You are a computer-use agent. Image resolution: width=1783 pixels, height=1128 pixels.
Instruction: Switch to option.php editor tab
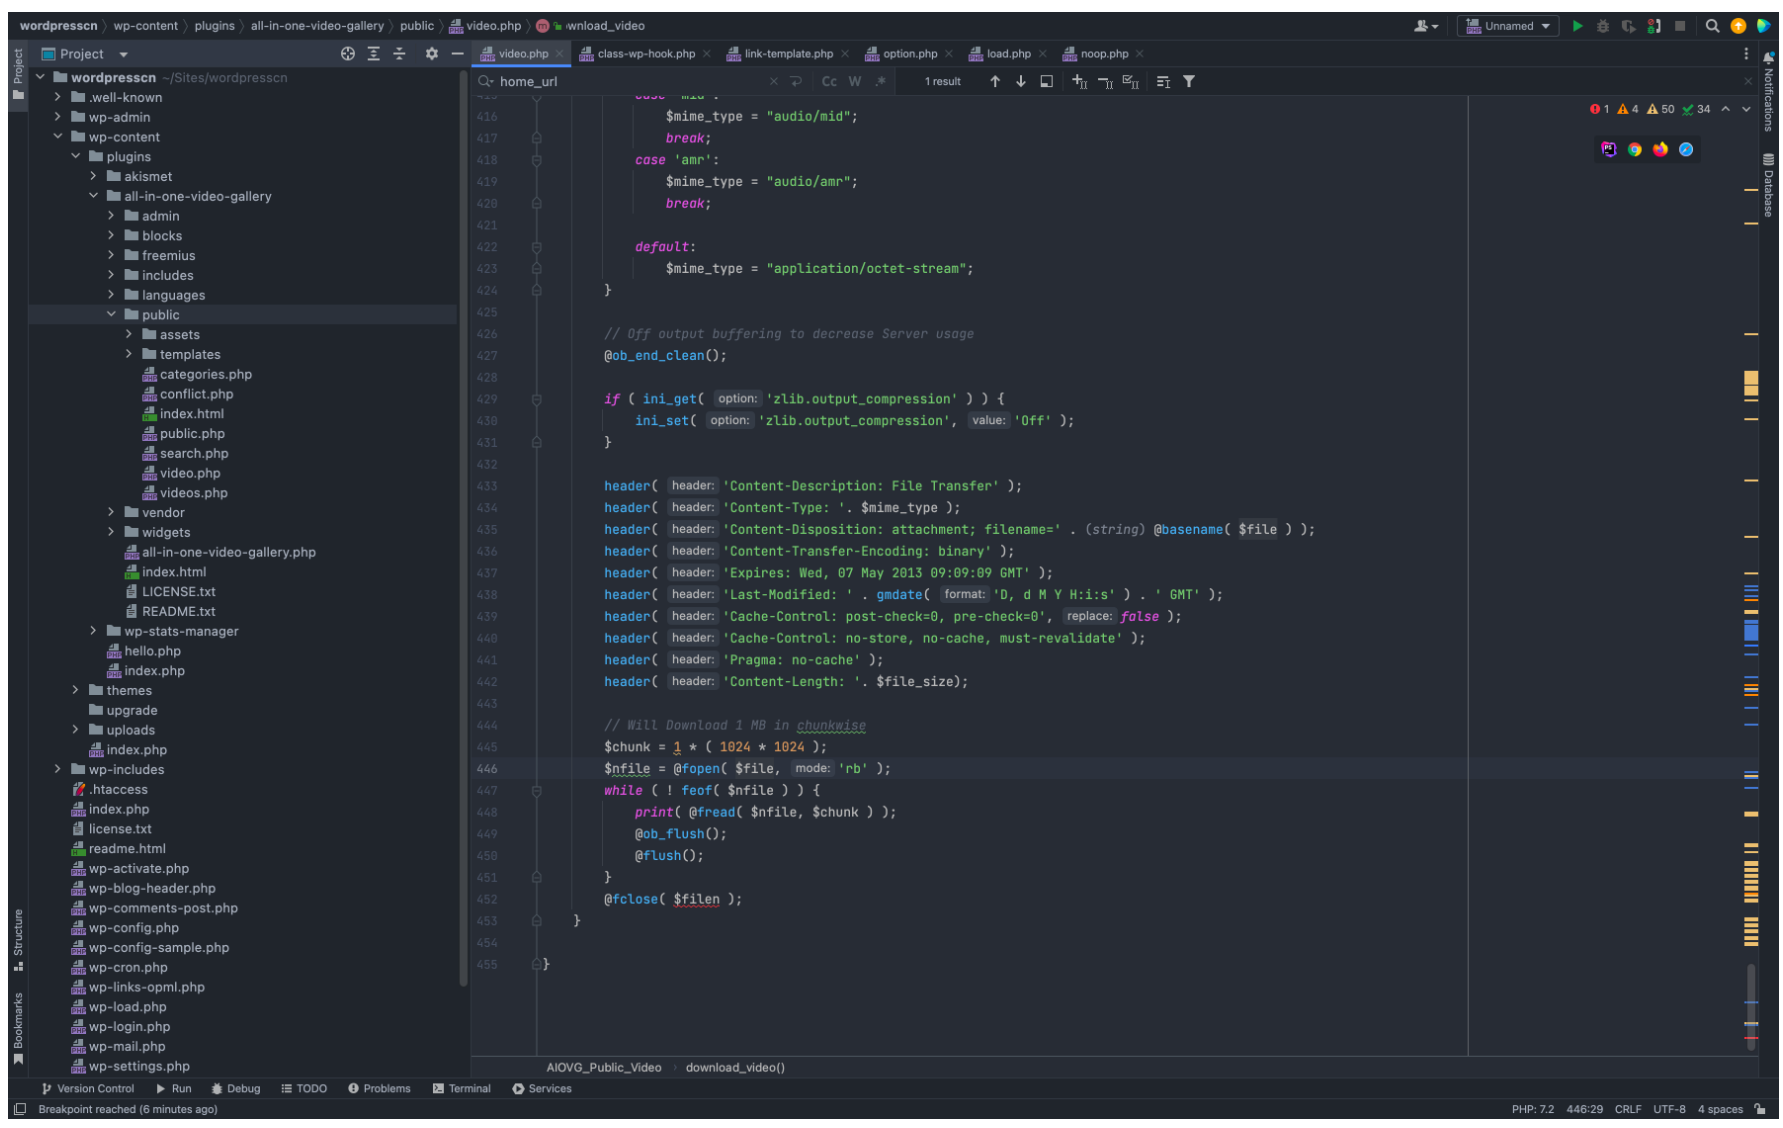909,54
